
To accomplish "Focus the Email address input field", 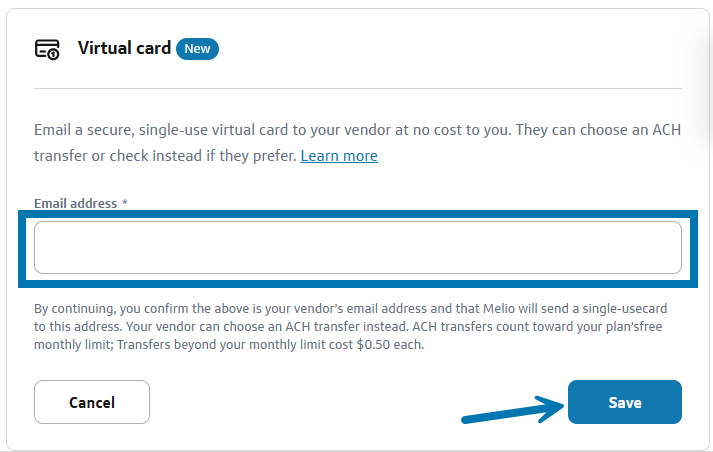I will coord(357,247).
